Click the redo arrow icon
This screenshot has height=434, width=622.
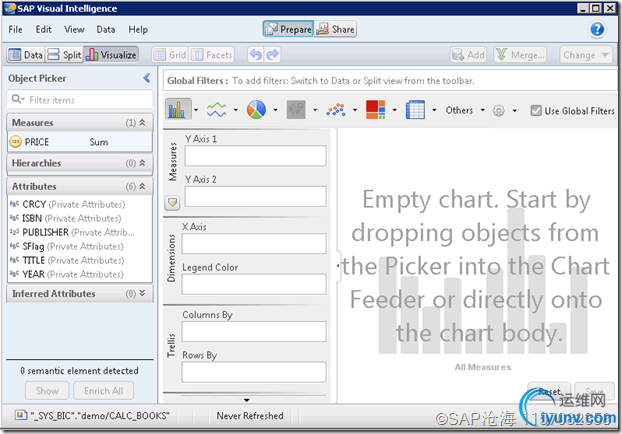click(x=273, y=55)
